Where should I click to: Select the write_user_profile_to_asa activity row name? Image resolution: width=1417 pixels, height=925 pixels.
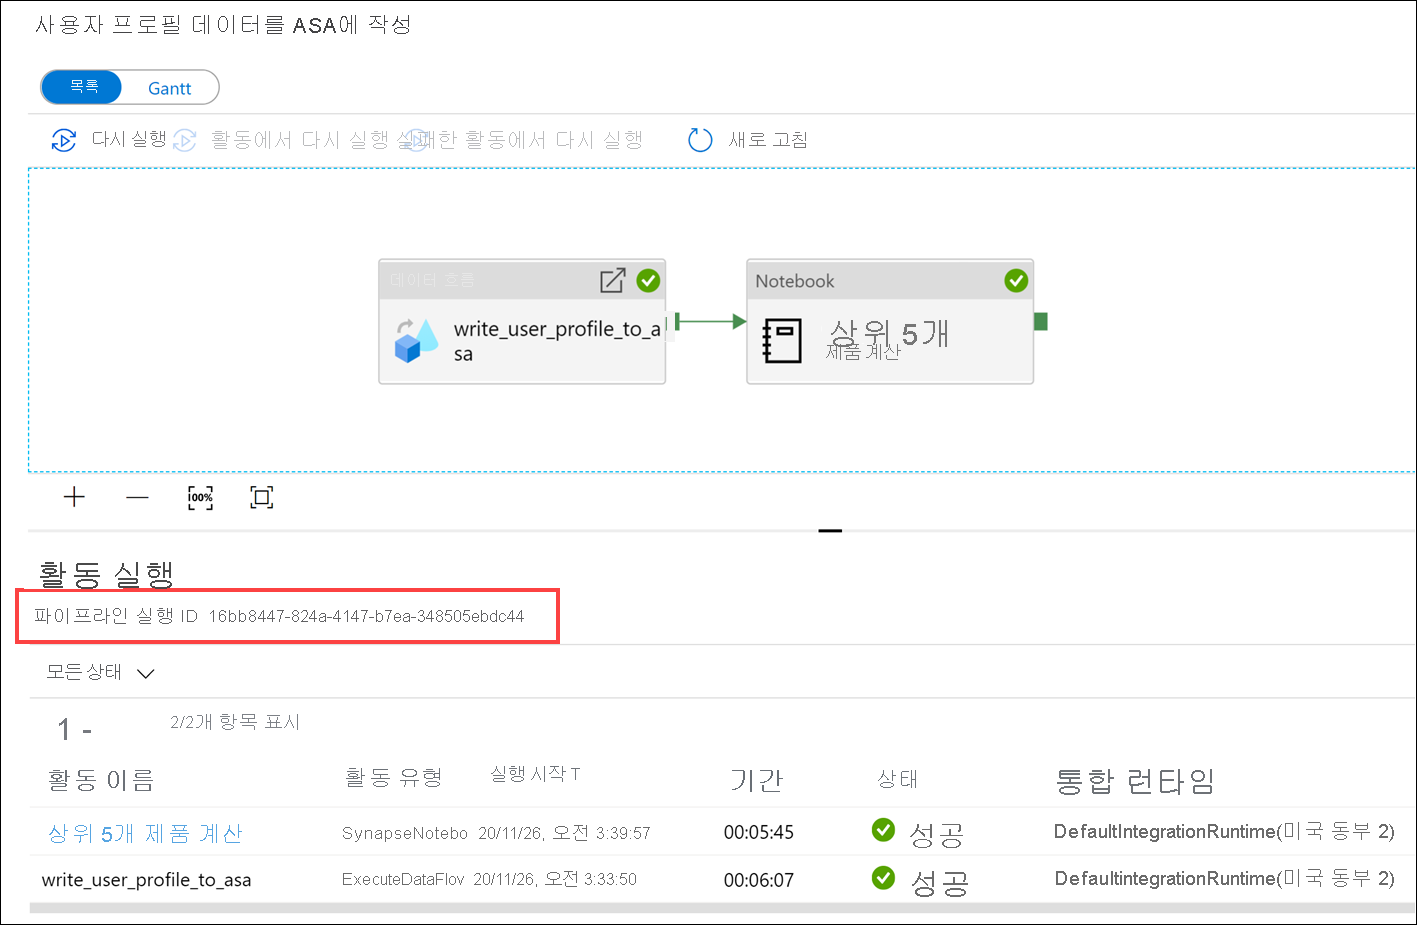coord(146,880)
